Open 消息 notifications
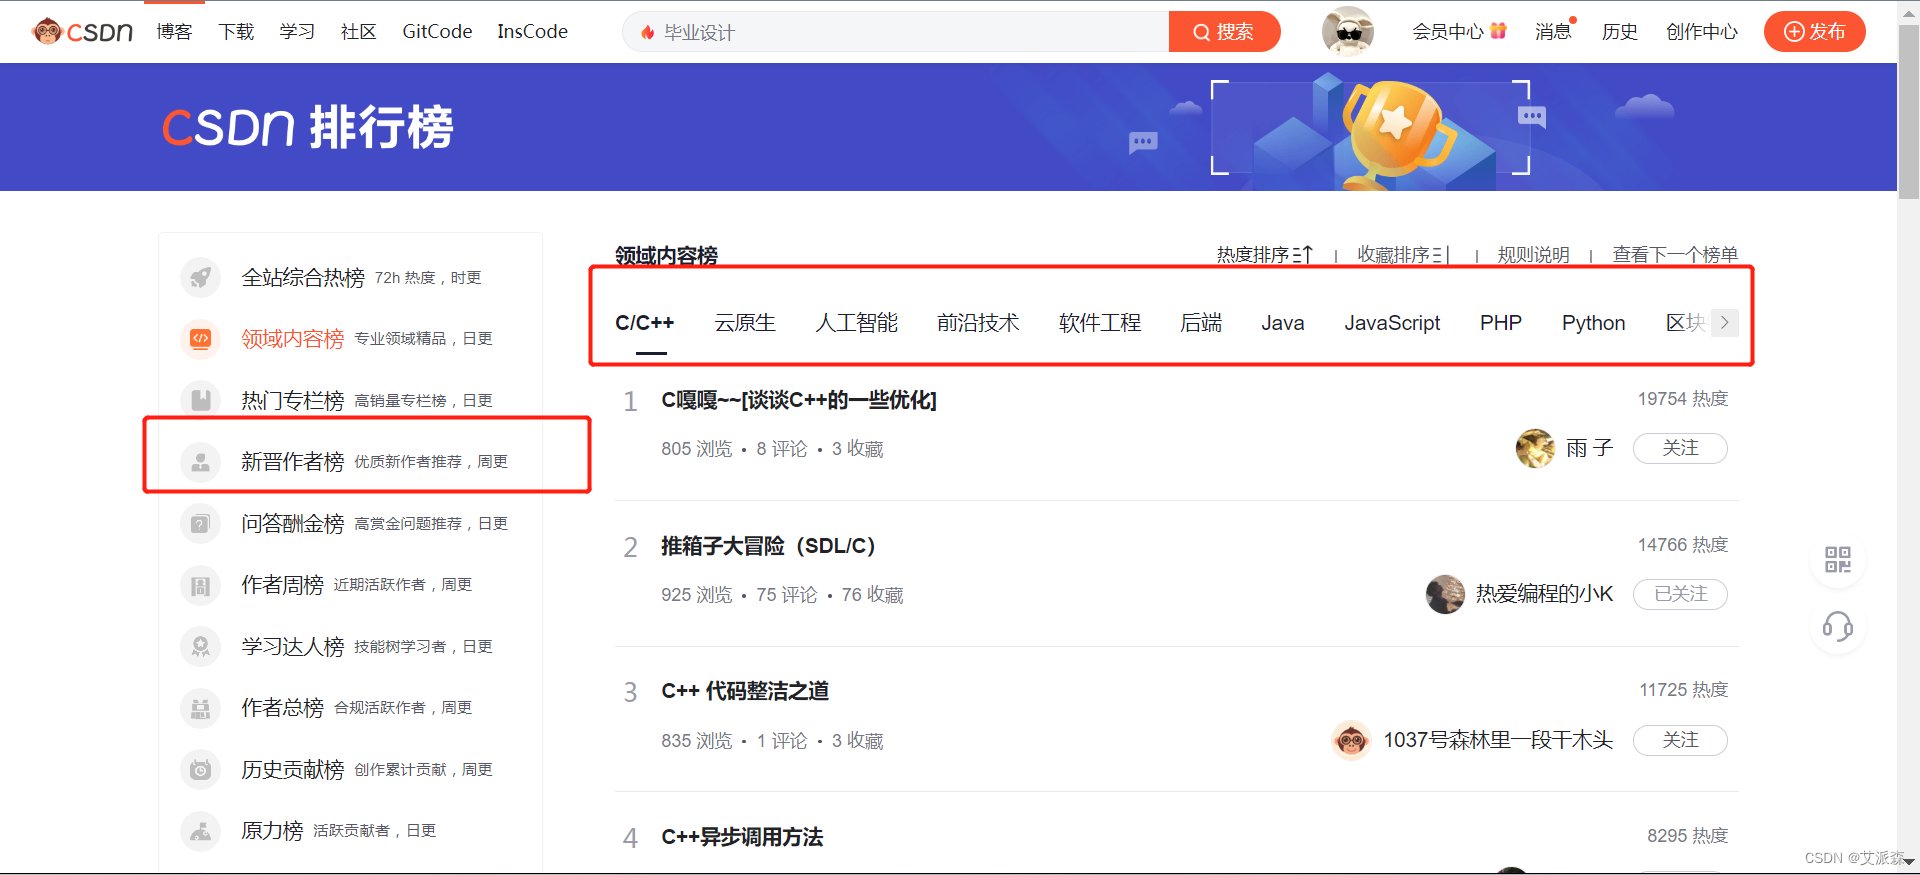Screen dimensions: 1920x875 1555,32
